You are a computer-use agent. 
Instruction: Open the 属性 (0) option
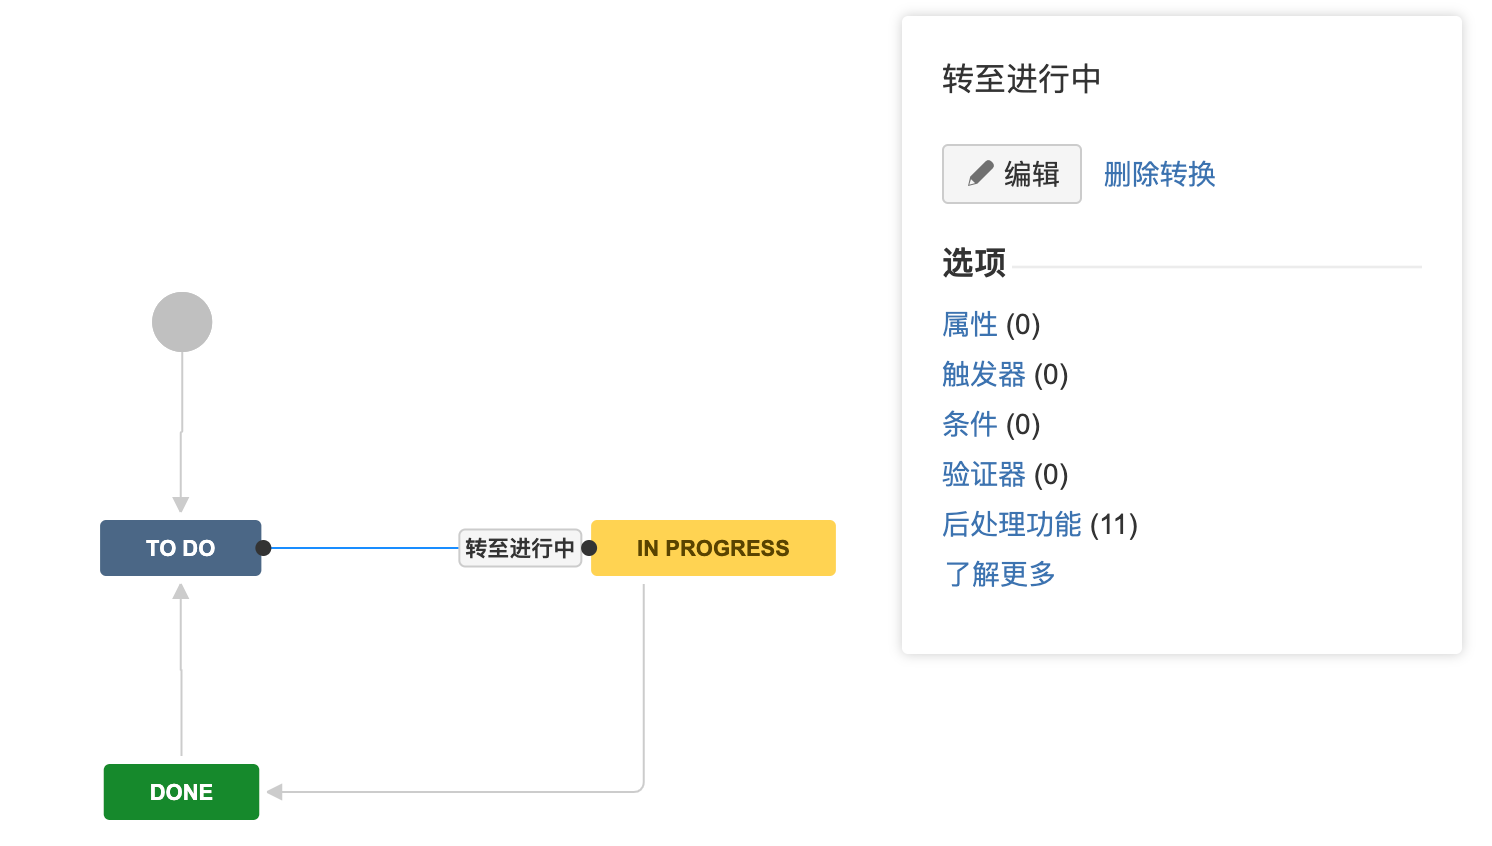pos(970,325)
